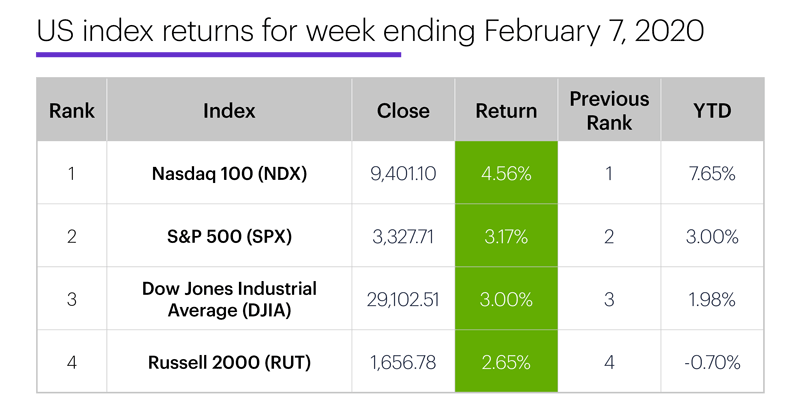The image size is (800, 418).
Task: Click the green 4.56% return cell
Action: click(507, 174)
